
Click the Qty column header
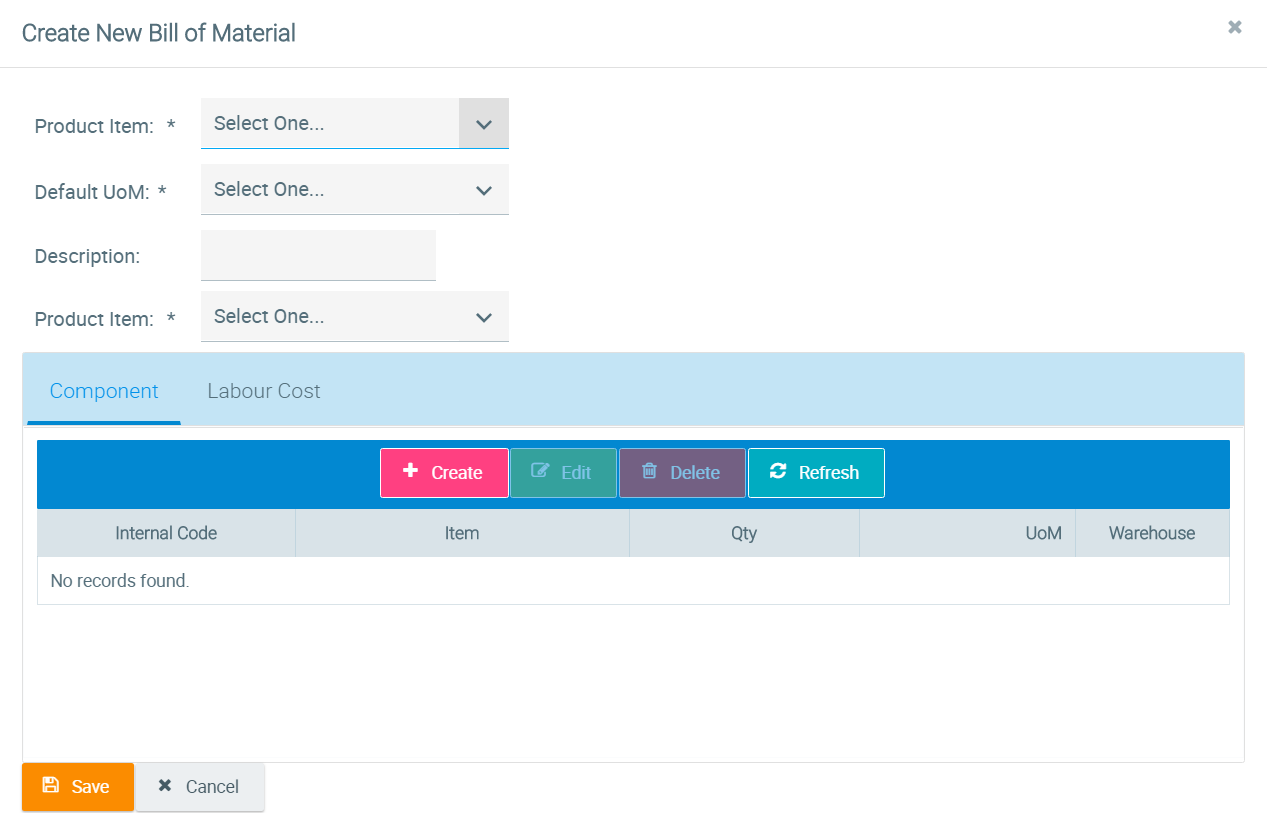(x=744, y=533)
